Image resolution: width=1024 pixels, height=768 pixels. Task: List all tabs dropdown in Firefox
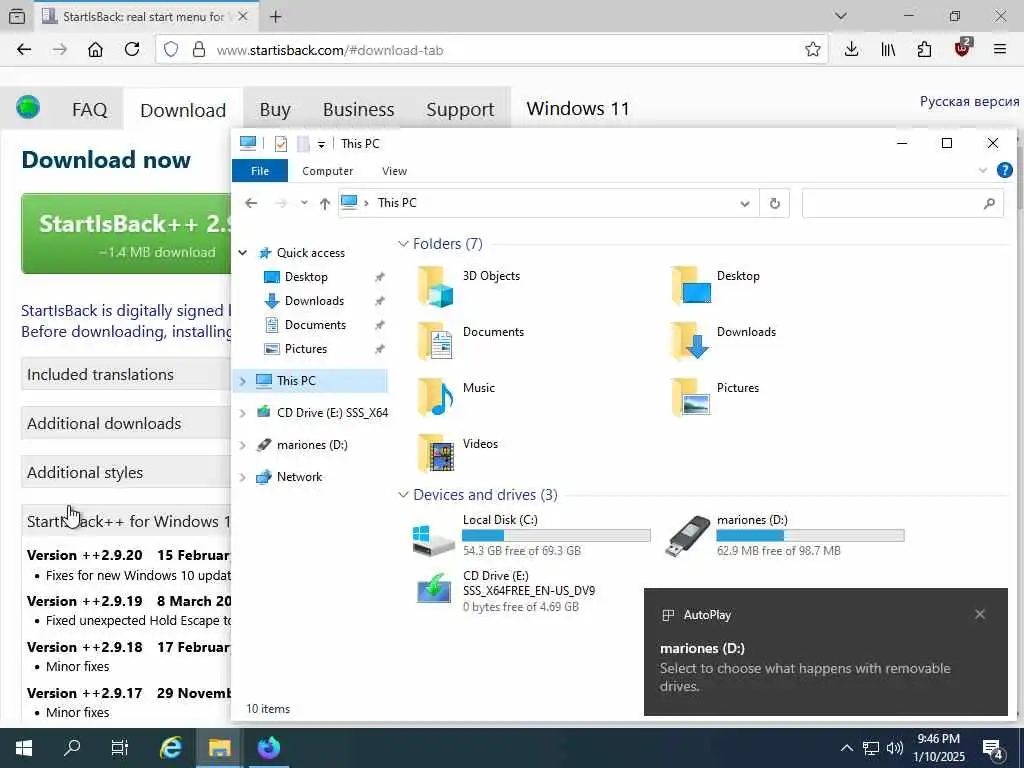point(840,16)
